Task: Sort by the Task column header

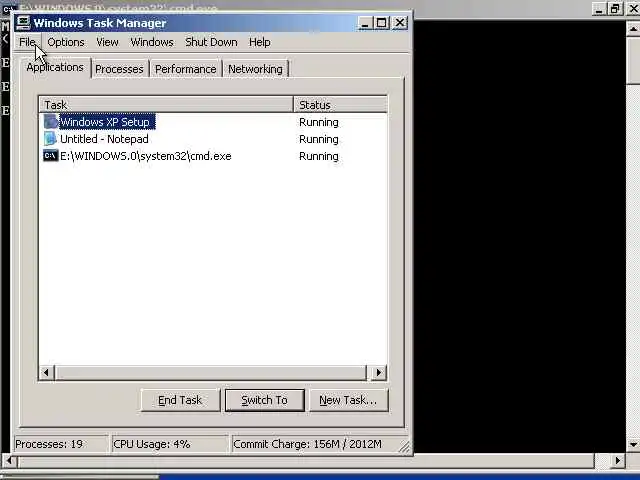Action: pos(166,104)
